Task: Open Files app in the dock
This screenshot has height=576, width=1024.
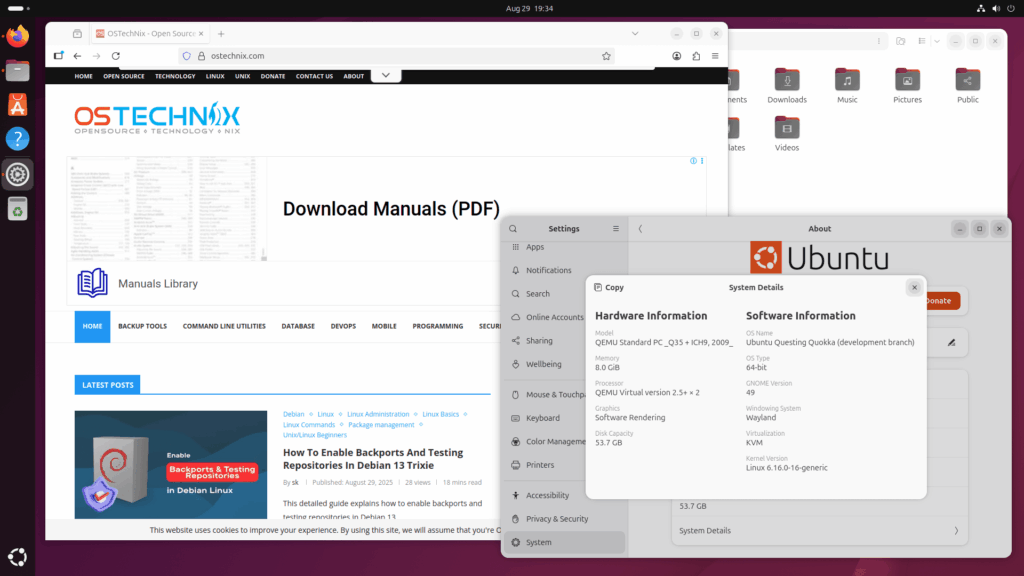Action: click(x=18, y=71)
